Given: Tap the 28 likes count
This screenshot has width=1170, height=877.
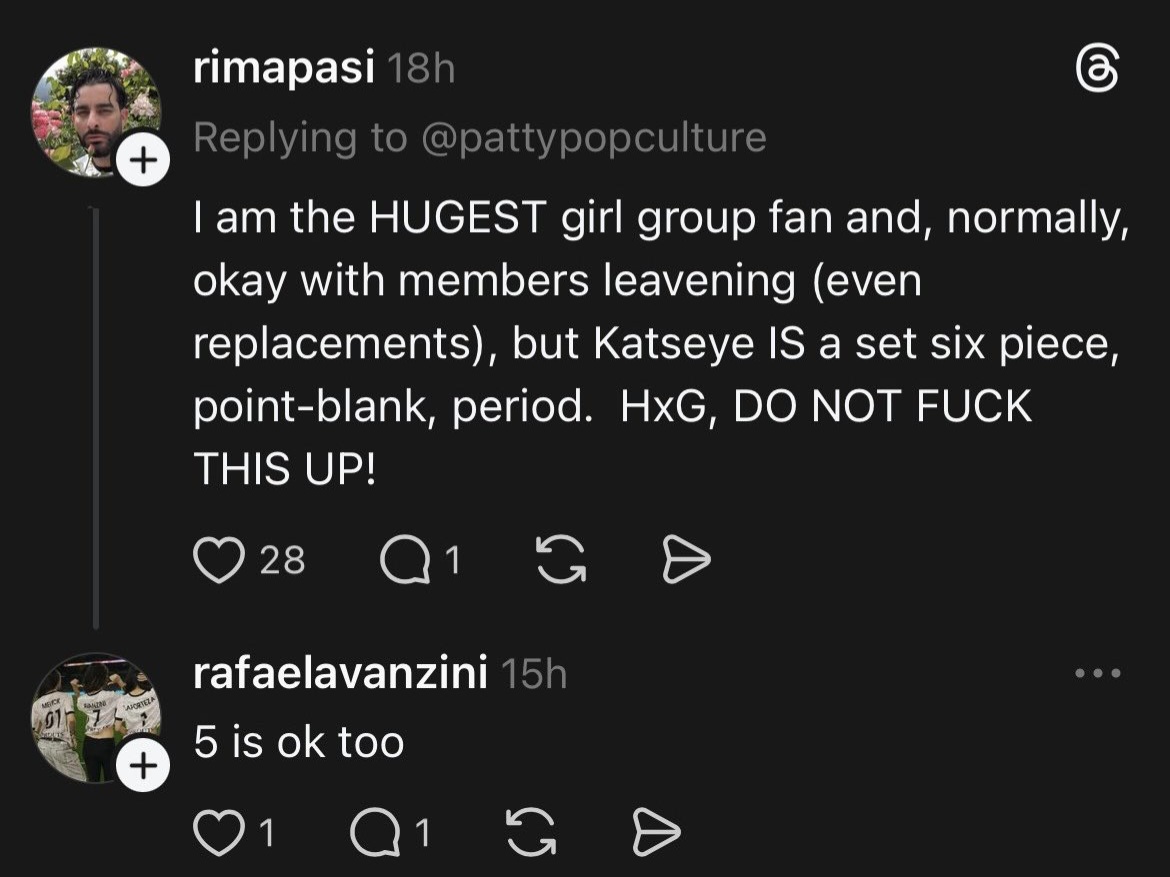Looking at the screenshot, I should point(282,562).
